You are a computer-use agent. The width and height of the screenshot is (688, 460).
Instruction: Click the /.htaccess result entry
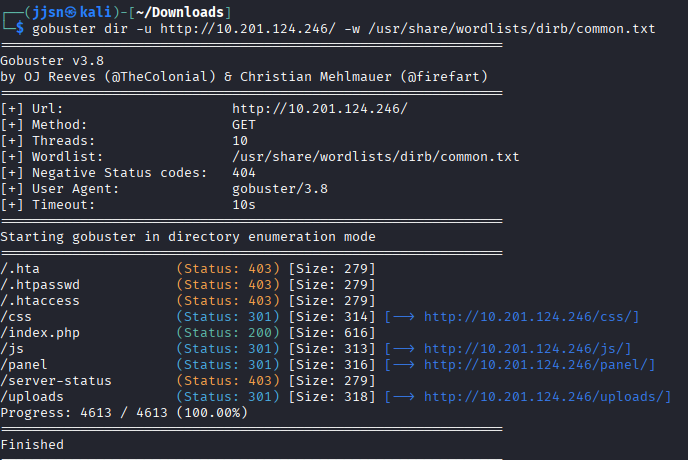[41, 301]
